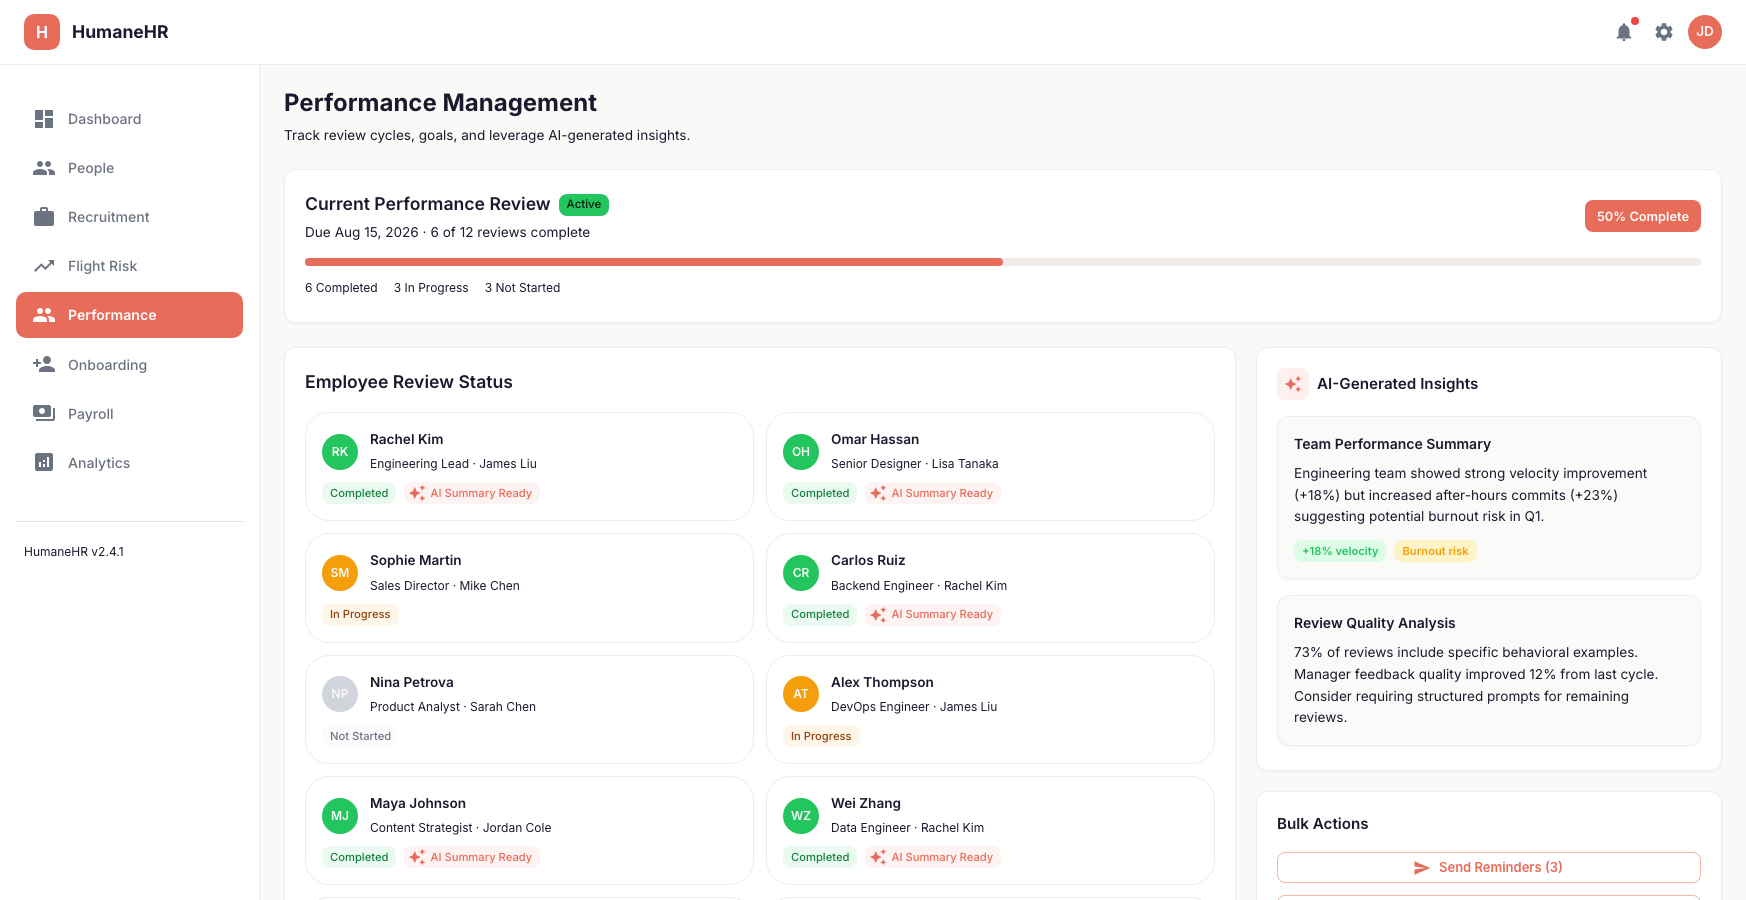This screenshot has height=900, width=1746.
Task: Click Alex Thompson's AT avatar
Action: click(x=801, y=694)
